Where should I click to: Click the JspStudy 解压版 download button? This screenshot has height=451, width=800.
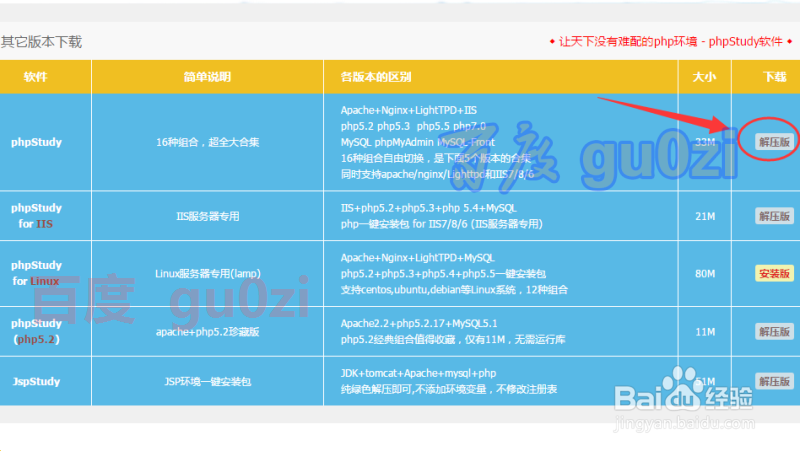(774, 381)
